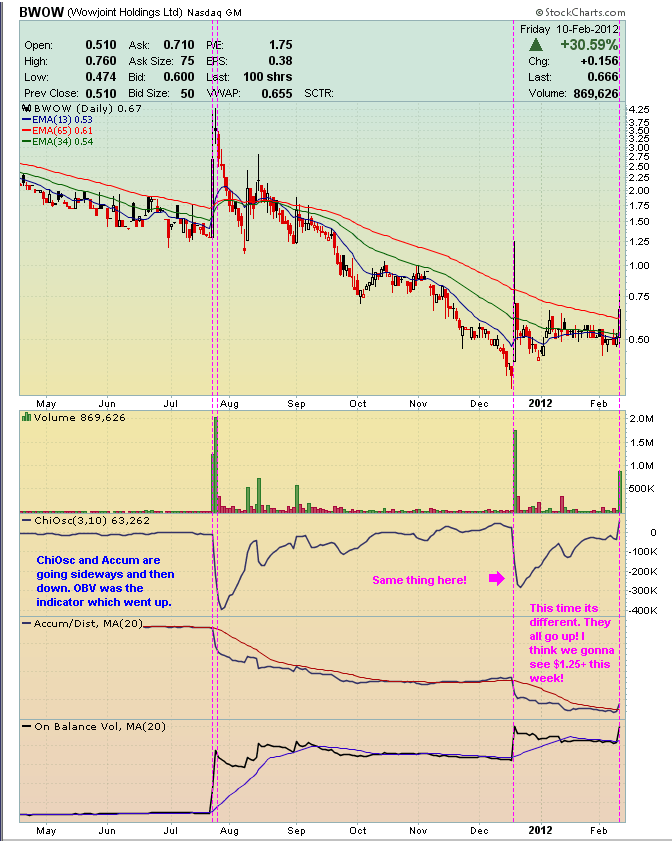Click the P/E value 1.75
The width and height of the screenshot is (672, 841).
280,45
